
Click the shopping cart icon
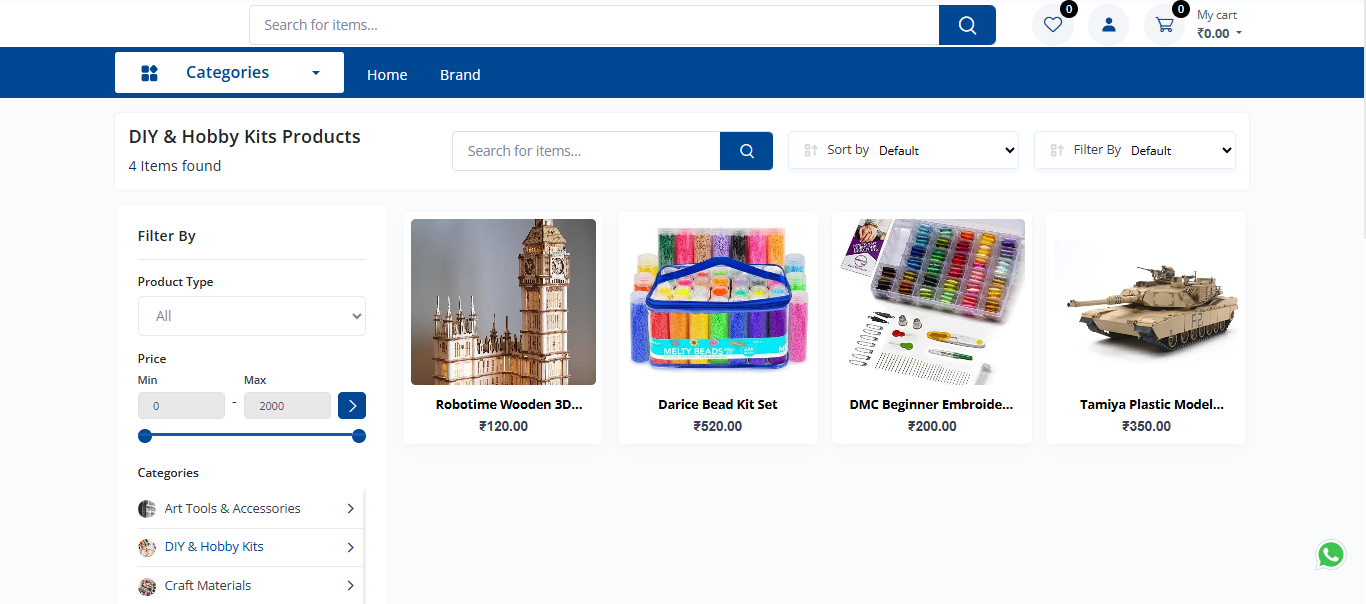click(1164, 25)
